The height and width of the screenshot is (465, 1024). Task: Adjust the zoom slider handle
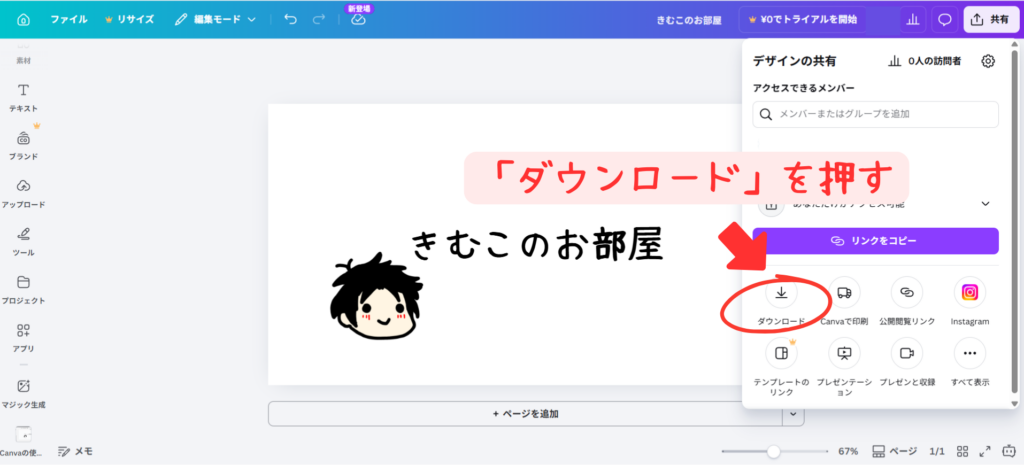tap(774, 451)
